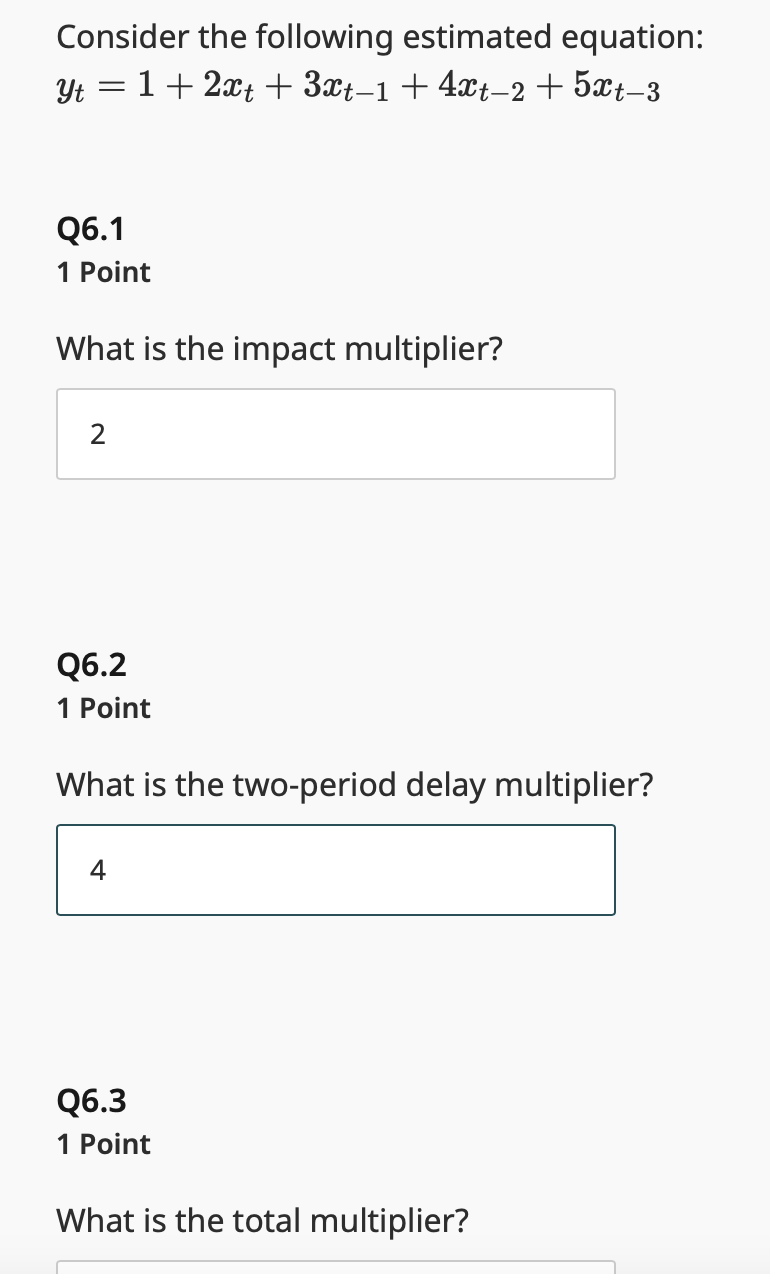The height and width of the screenshot is (1274, 770).
Task: Click the Q6.3 answer field at page bottom
Action: click(335, 1268)
